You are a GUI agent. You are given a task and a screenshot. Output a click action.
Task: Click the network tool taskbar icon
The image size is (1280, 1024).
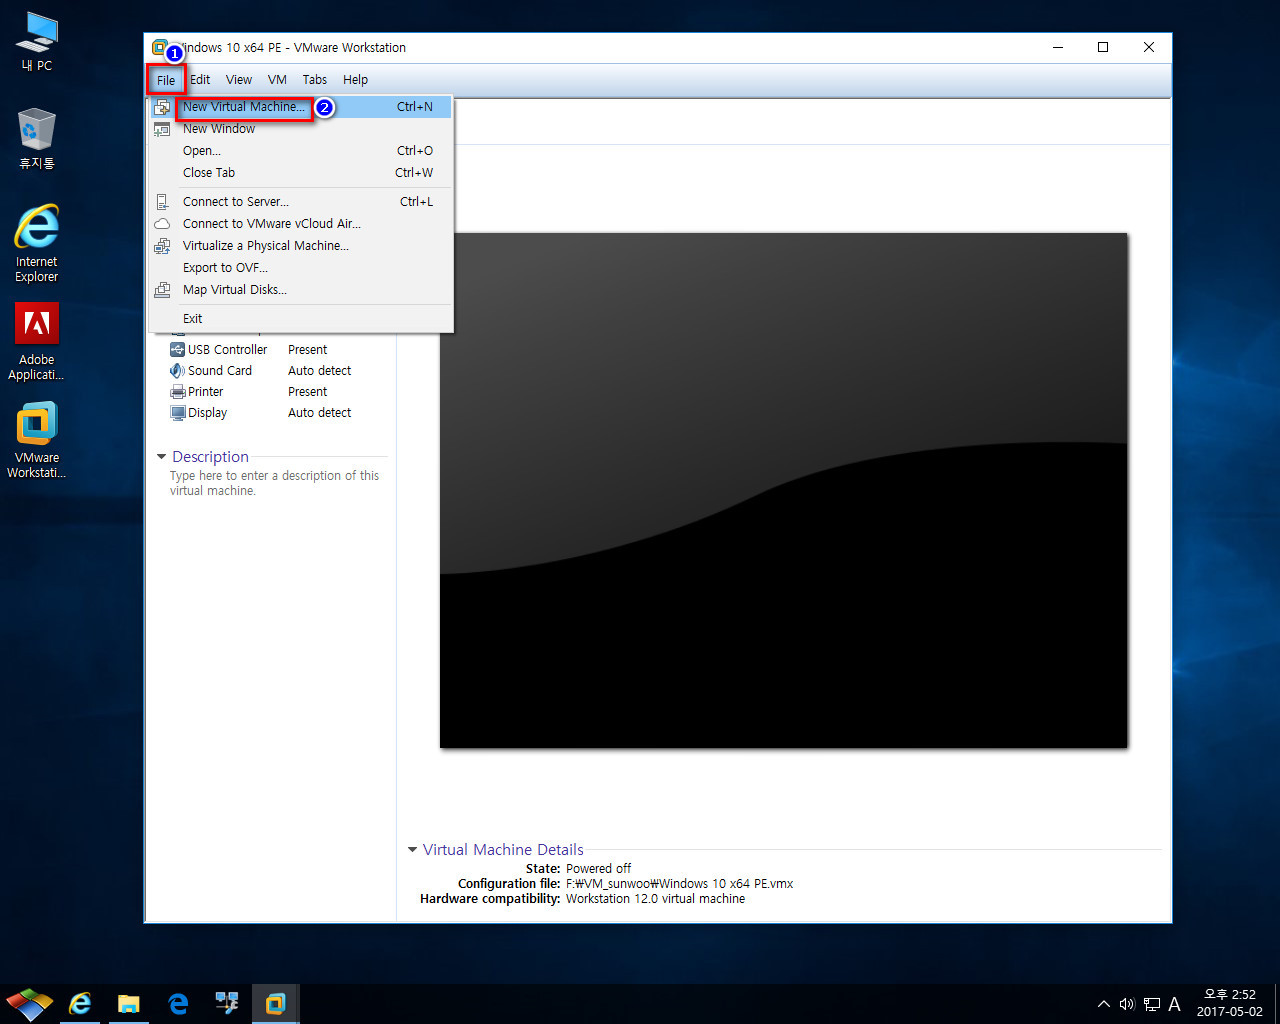click(227, 1004)
